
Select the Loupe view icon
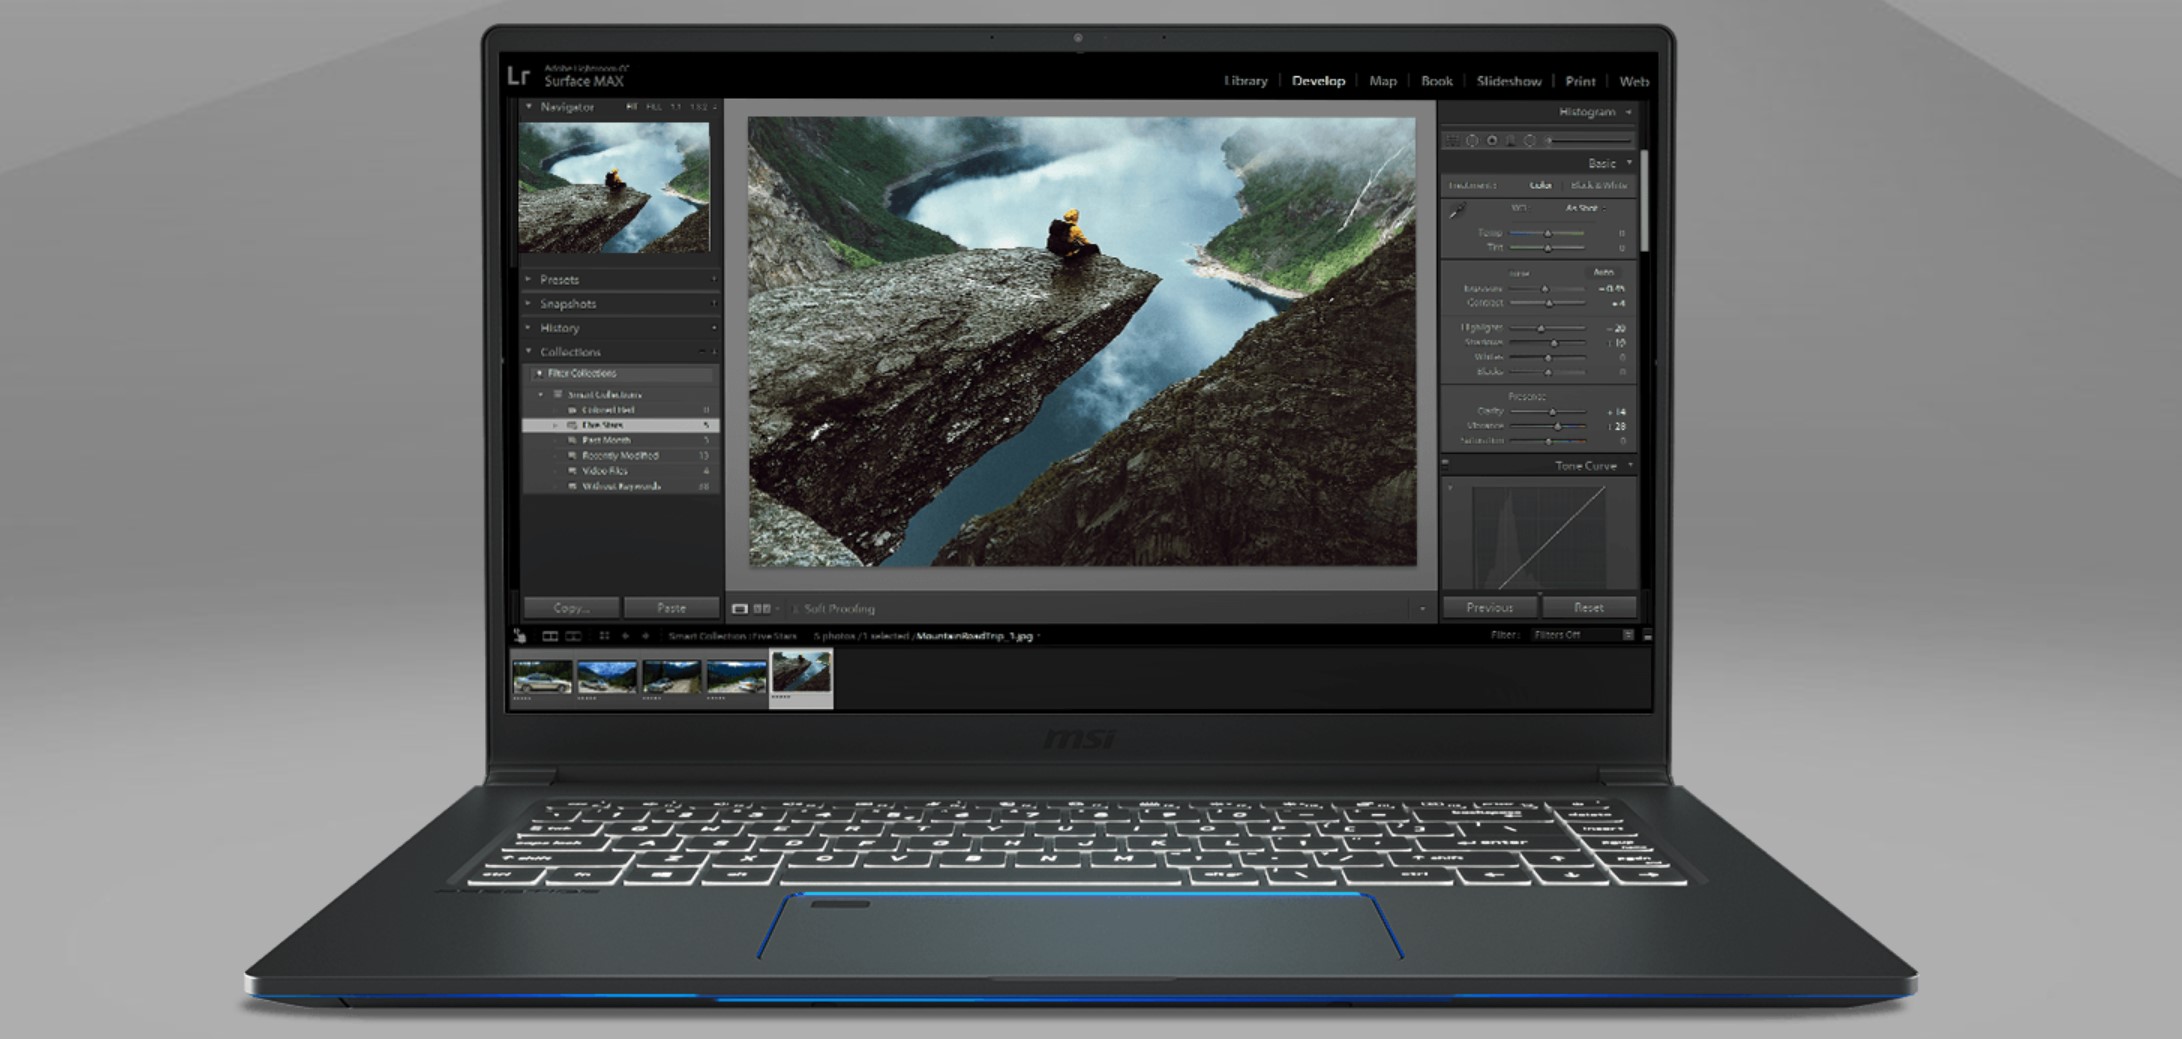click(x=740, y=608)
